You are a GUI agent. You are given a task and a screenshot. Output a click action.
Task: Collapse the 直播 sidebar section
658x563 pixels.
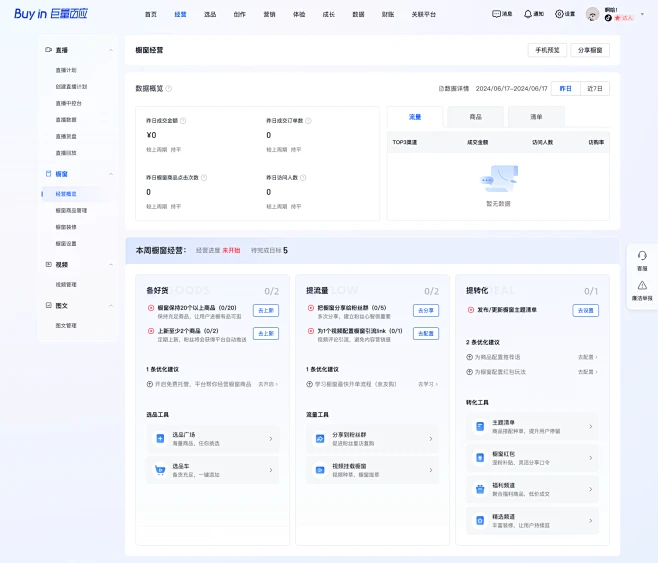point(111,50)
